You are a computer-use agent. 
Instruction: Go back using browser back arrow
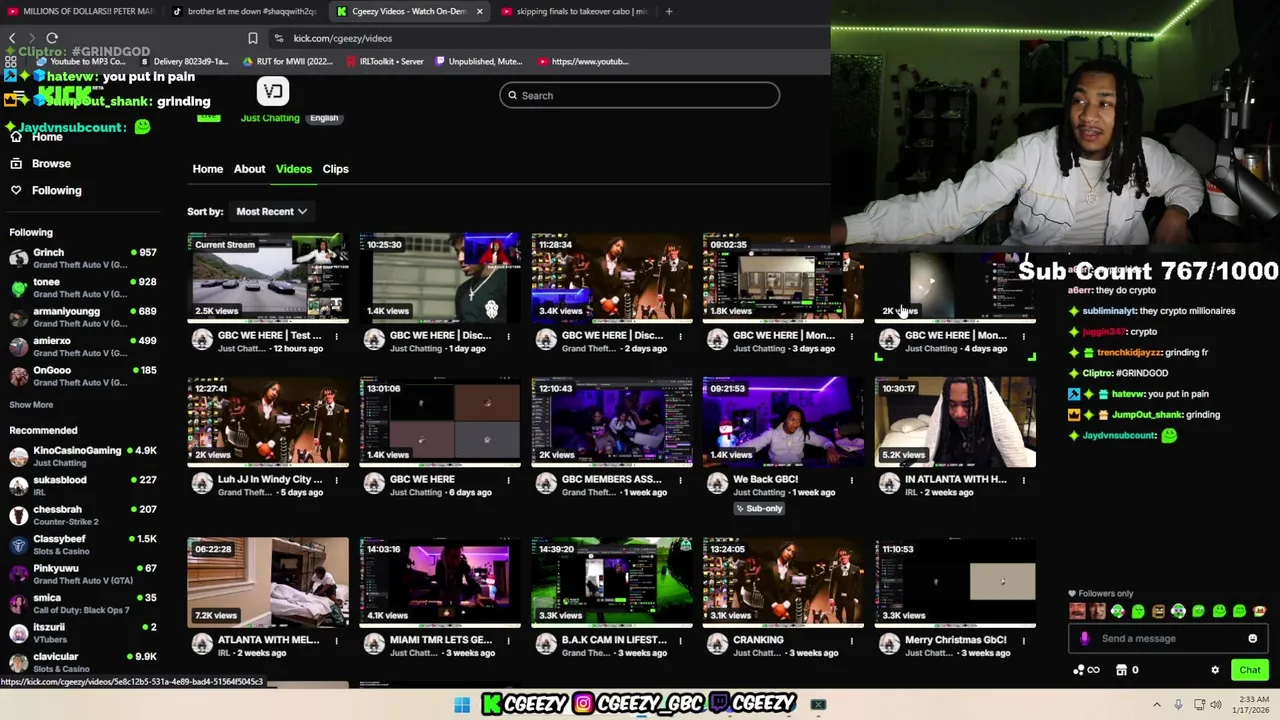tap(12, 38)
